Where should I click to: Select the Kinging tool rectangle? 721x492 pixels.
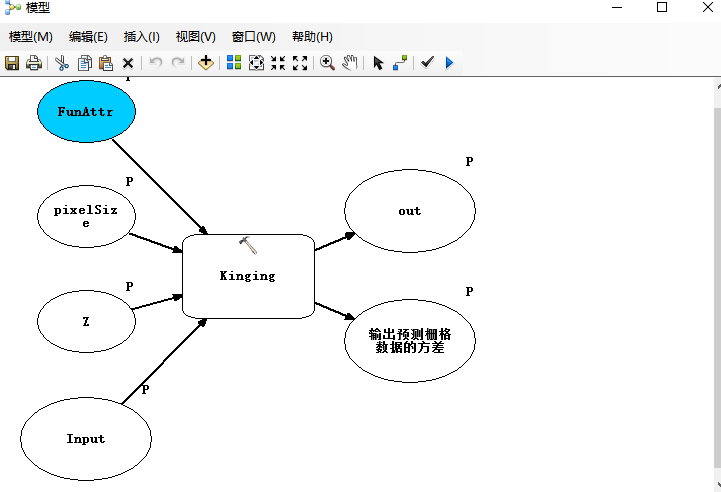pyautogui.click(x=249, y=276)
